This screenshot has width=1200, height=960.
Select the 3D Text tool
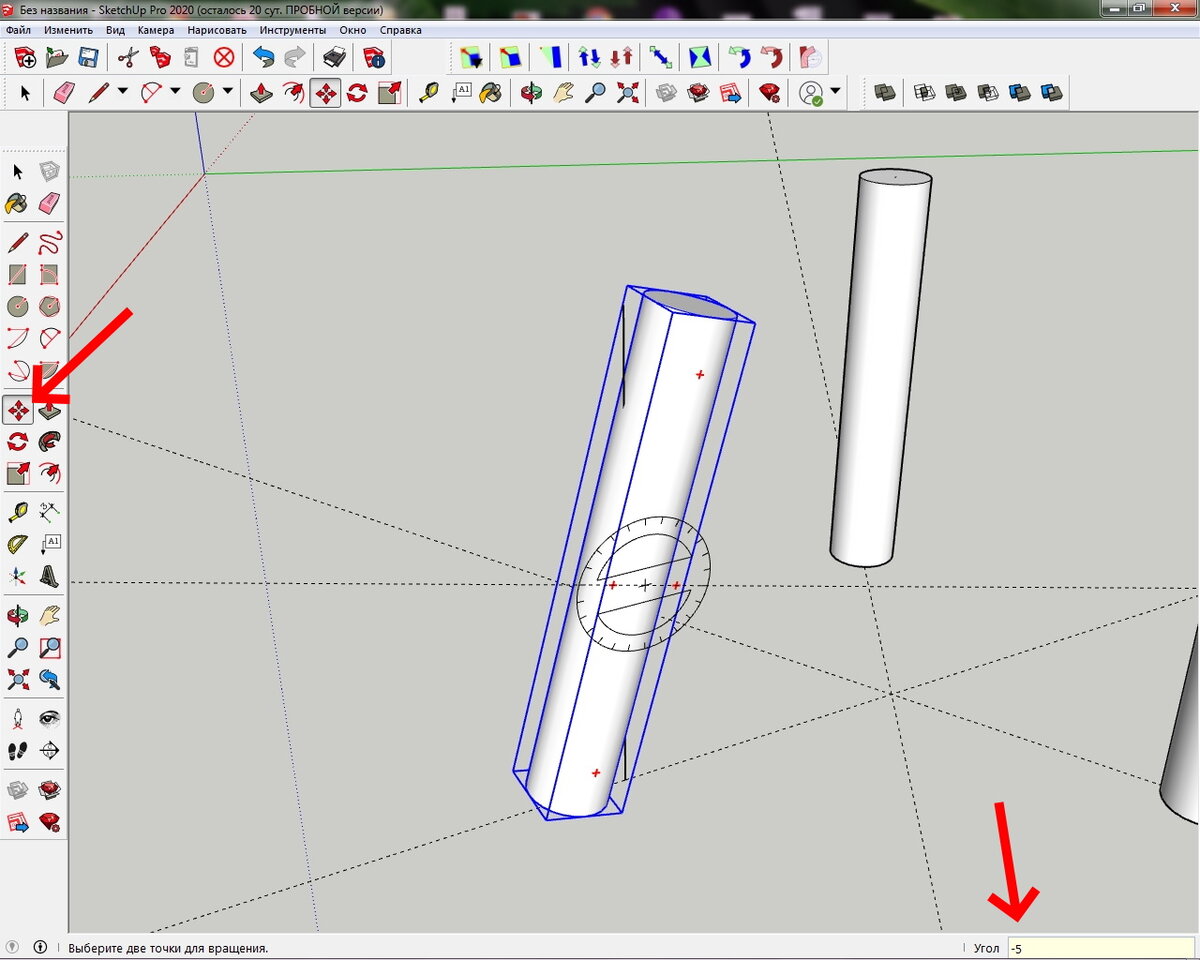(49, 576)
